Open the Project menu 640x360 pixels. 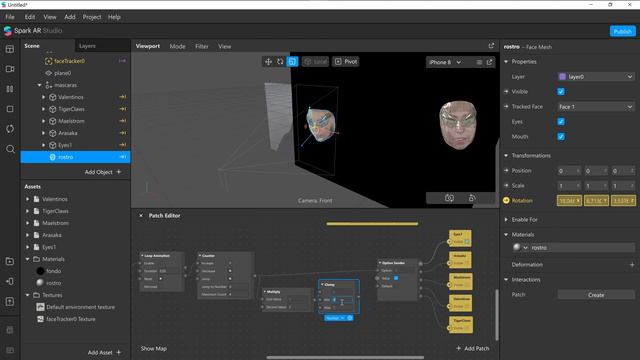92,17
